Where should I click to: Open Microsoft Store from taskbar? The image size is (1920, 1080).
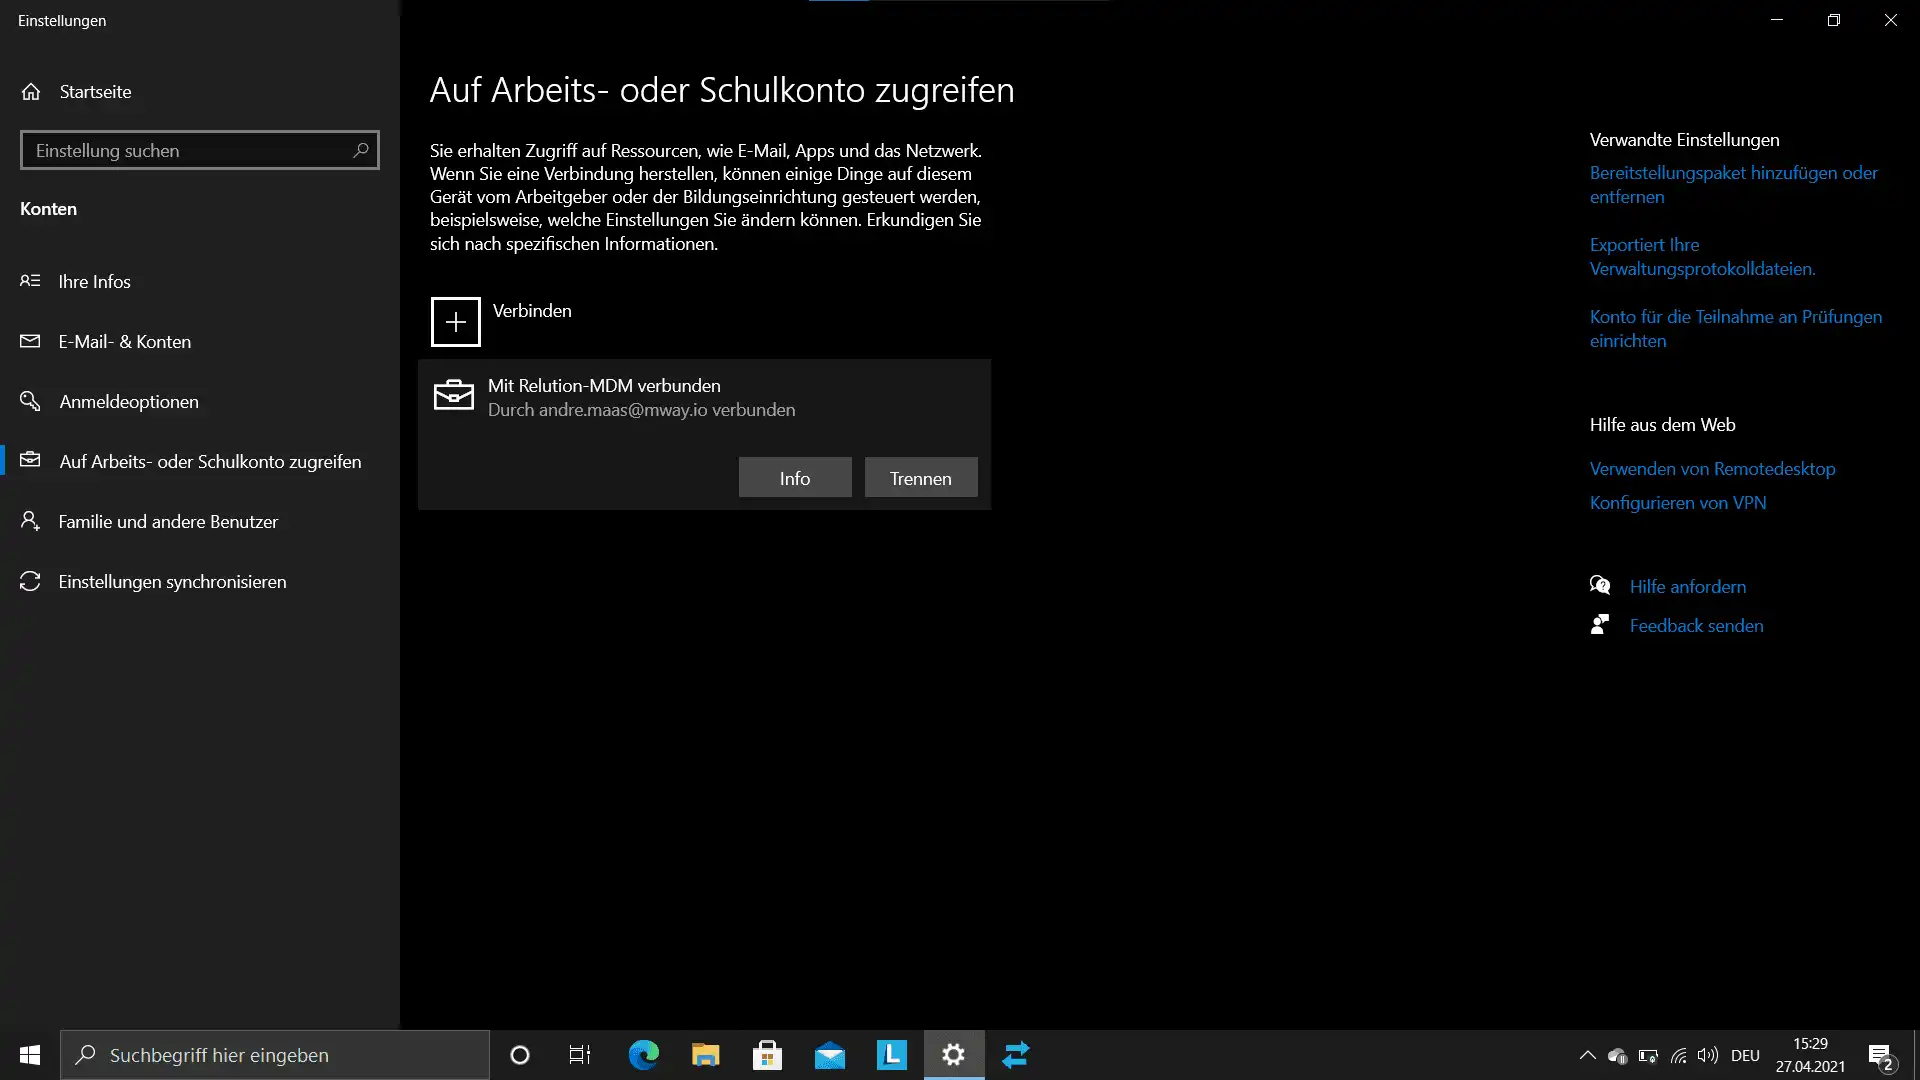767,1055
